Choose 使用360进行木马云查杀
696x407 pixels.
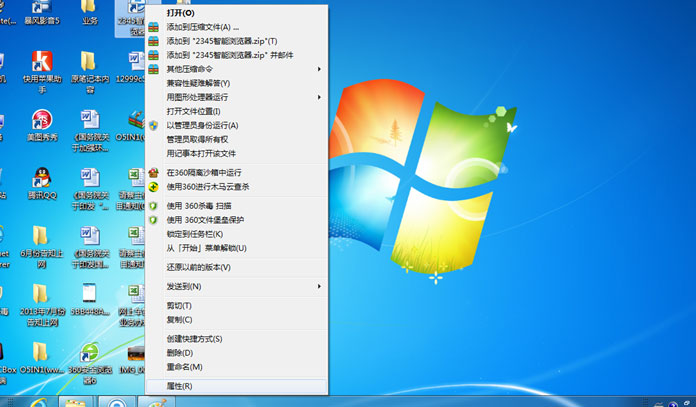(x=237, y=187)
